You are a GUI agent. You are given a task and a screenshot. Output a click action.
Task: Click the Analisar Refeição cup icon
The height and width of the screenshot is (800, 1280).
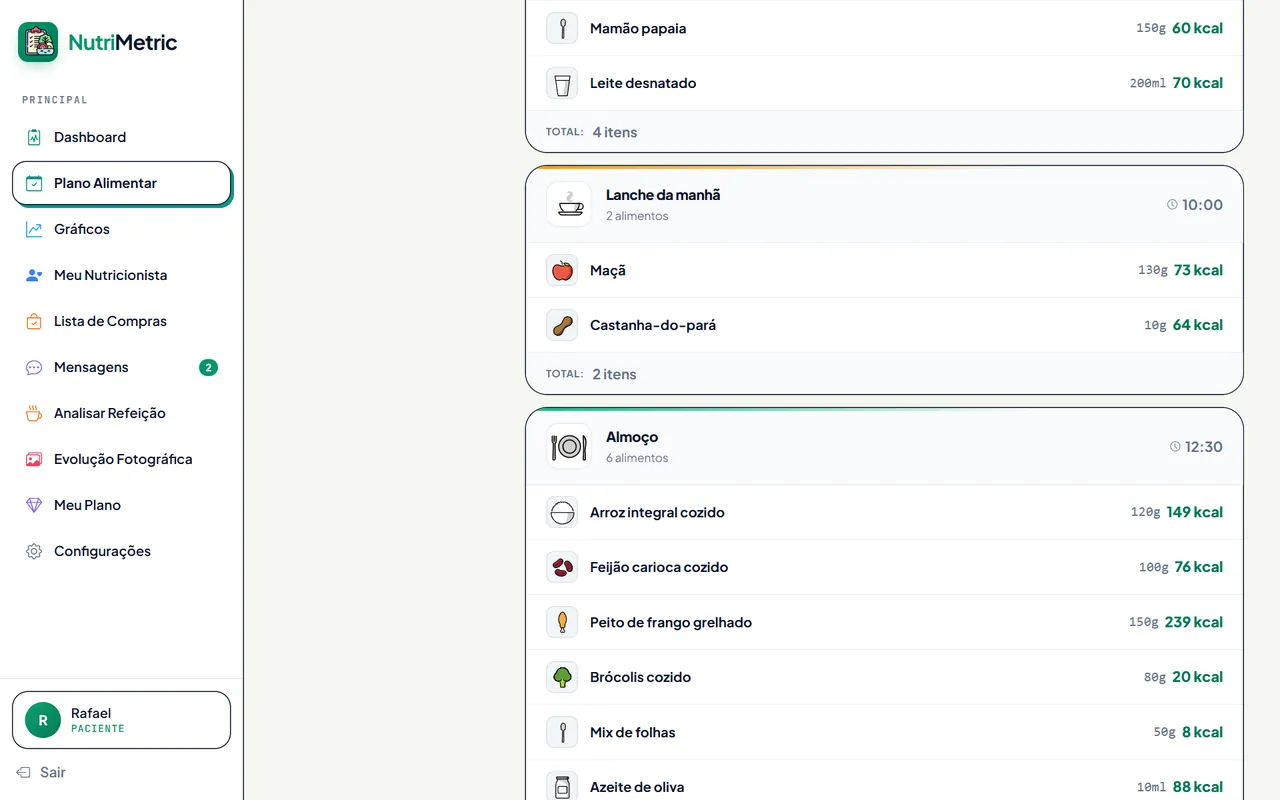point(34,413)
